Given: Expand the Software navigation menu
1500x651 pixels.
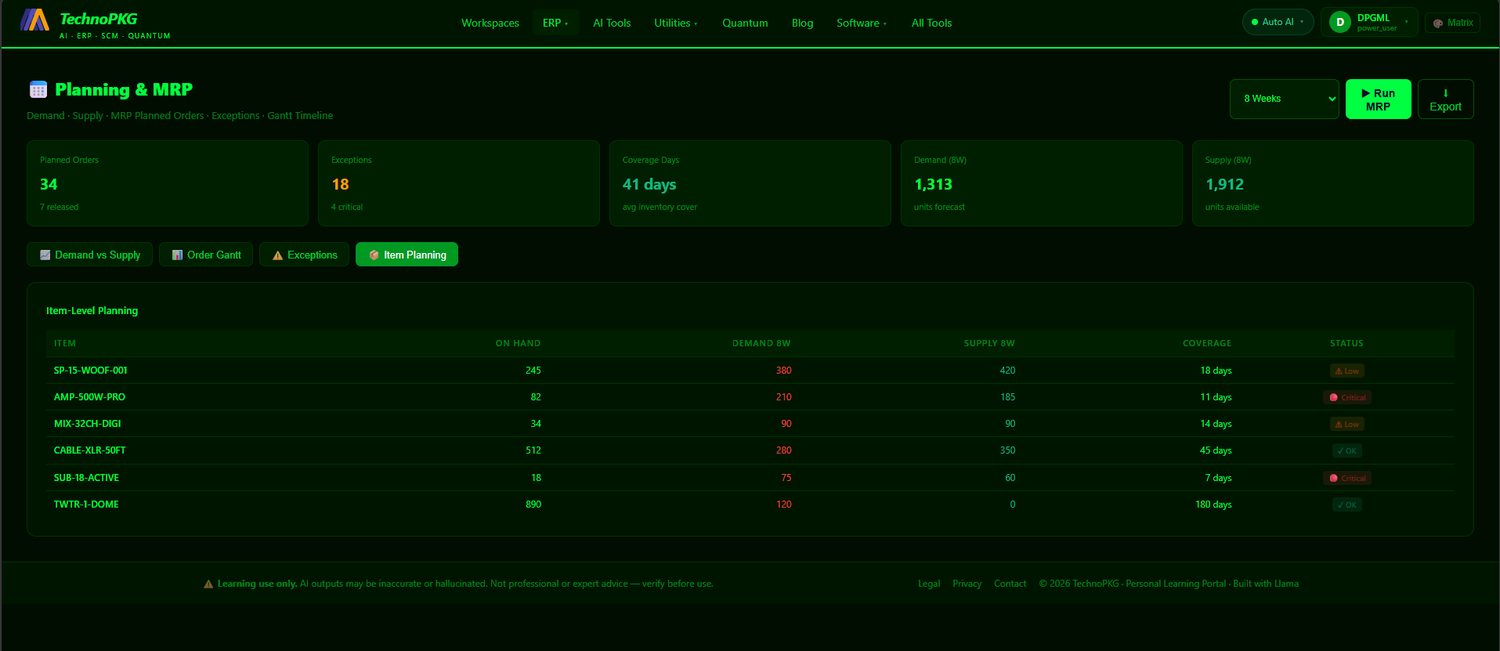Looking at the screenshot, I should coord(861,22).
